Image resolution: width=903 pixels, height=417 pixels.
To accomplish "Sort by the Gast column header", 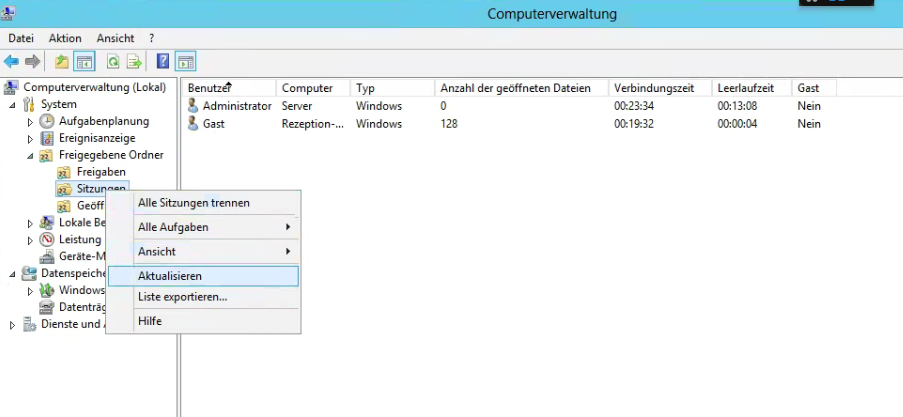I will (x=814, y=88).
